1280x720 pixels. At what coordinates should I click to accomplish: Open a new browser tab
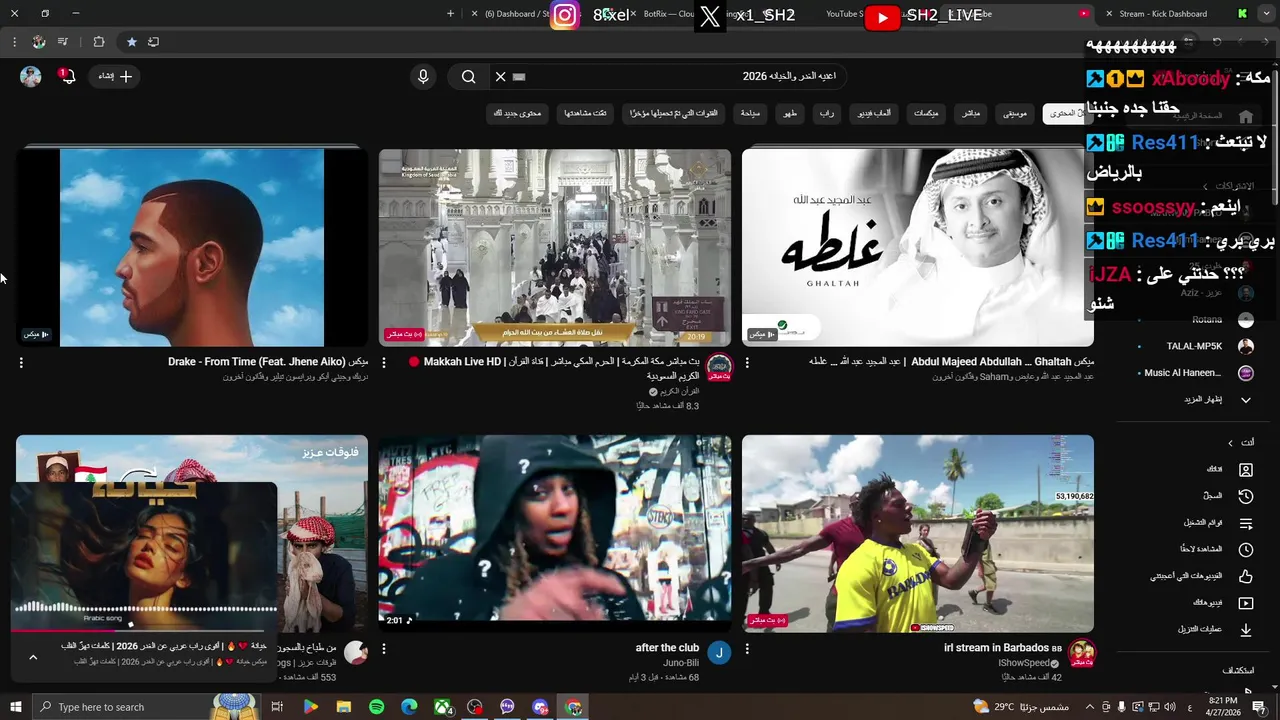coord(450,14)
